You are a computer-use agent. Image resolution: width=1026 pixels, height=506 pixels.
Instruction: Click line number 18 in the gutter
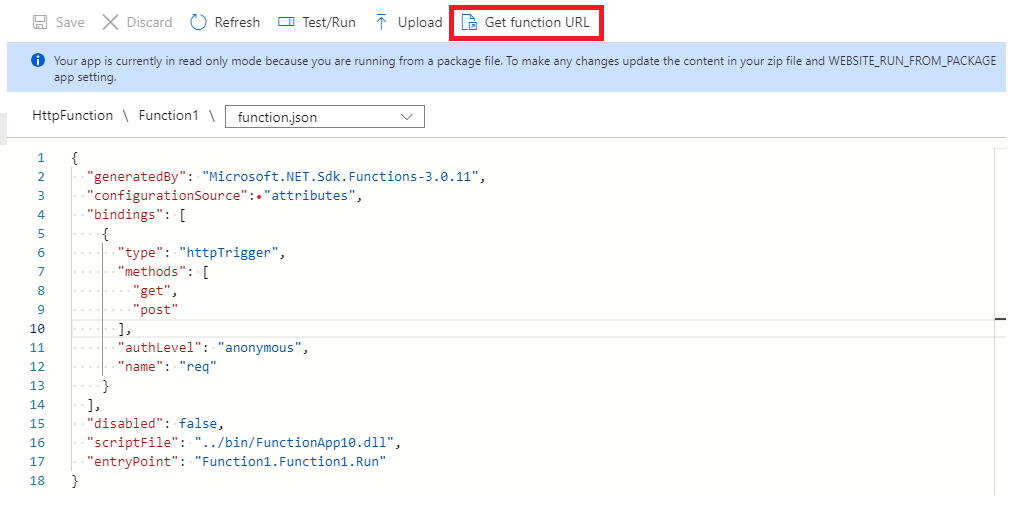pos(37,480)
